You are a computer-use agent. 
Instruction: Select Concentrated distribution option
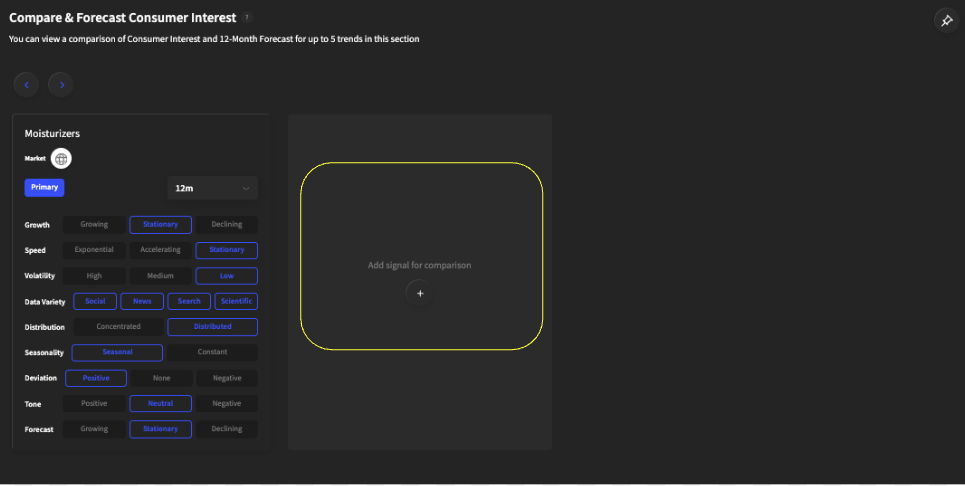click(118, 327)
